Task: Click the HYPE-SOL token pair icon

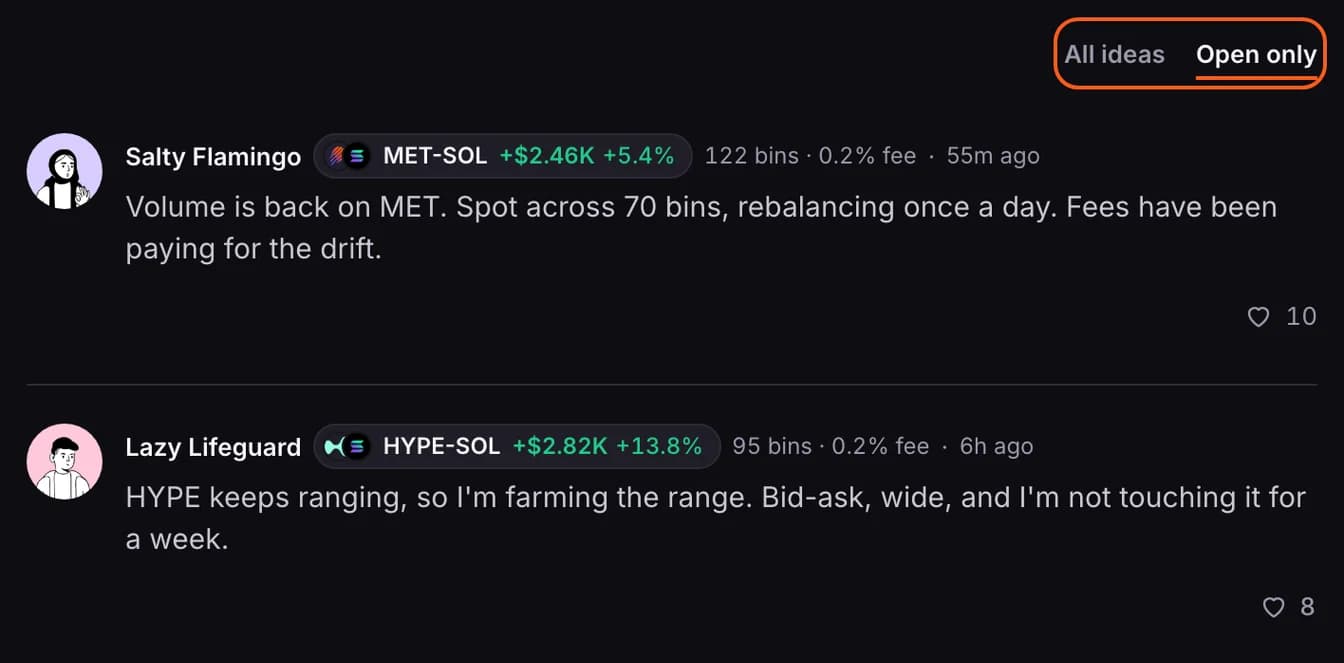Action: [x=346, y=446]
